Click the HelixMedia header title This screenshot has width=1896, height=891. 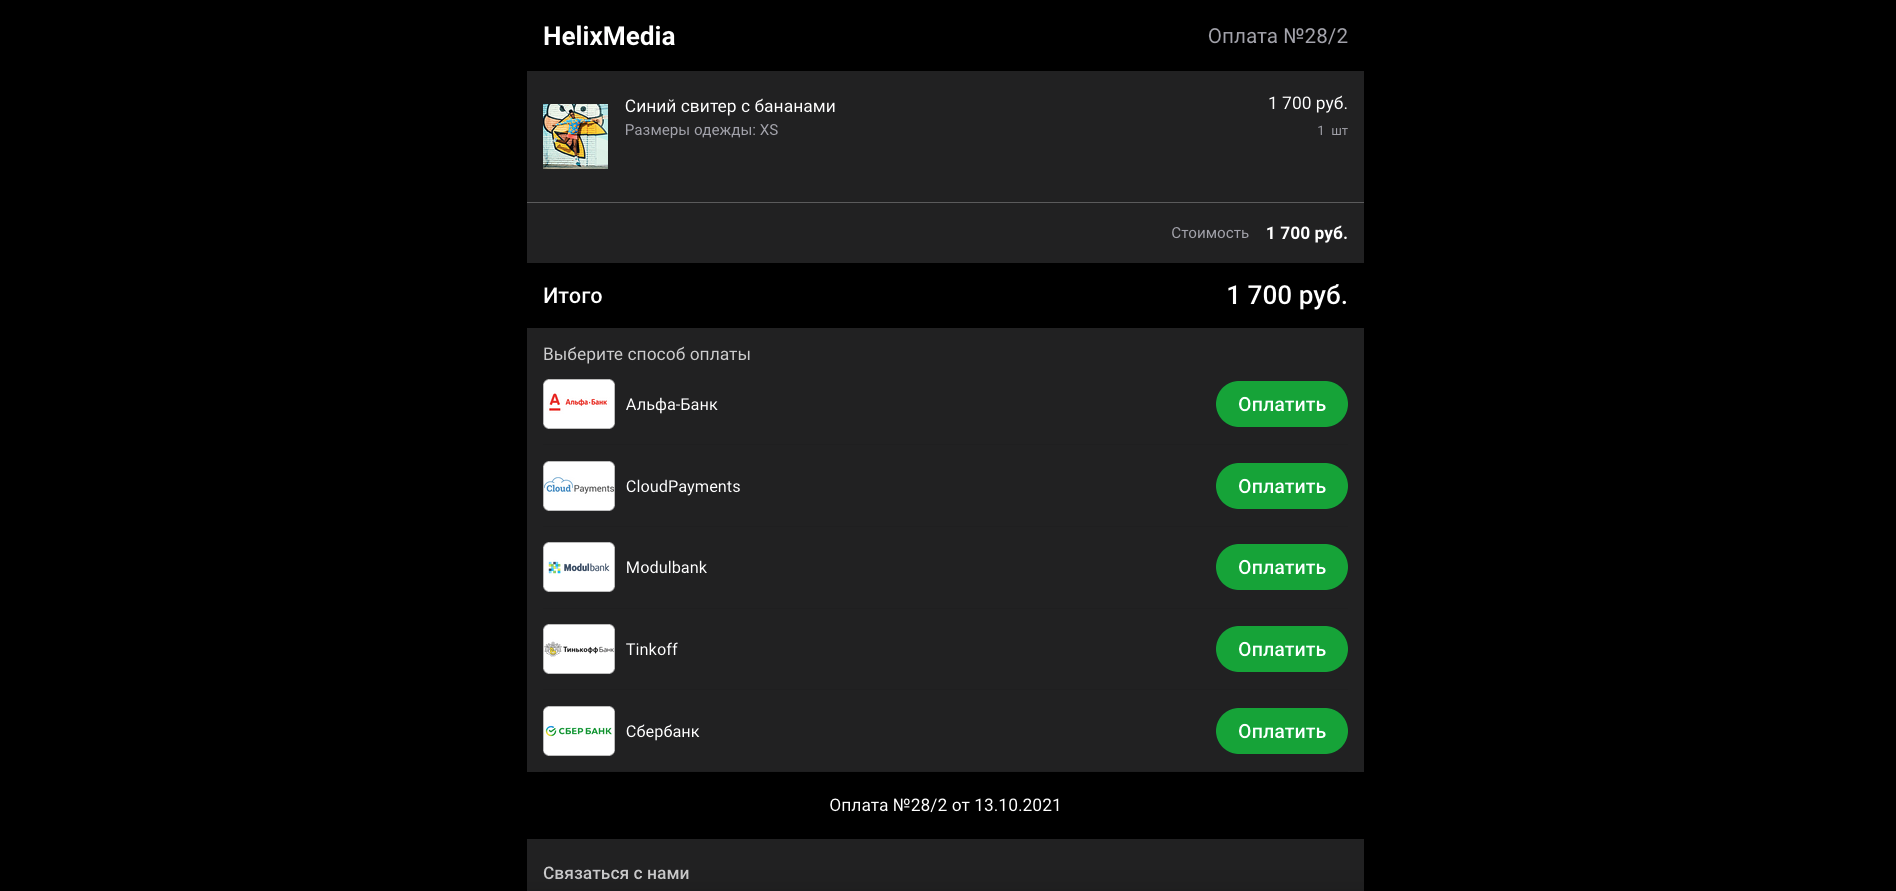pos(609,36)
